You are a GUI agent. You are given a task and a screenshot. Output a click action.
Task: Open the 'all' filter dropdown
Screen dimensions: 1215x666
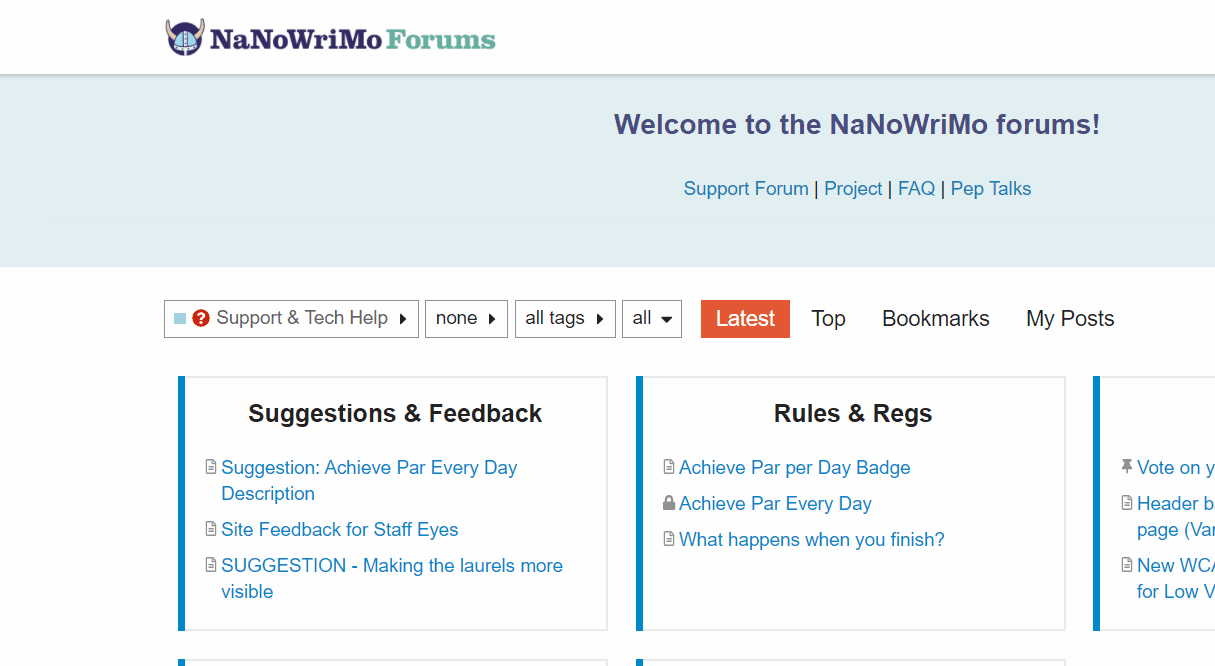tap(652, 319)
